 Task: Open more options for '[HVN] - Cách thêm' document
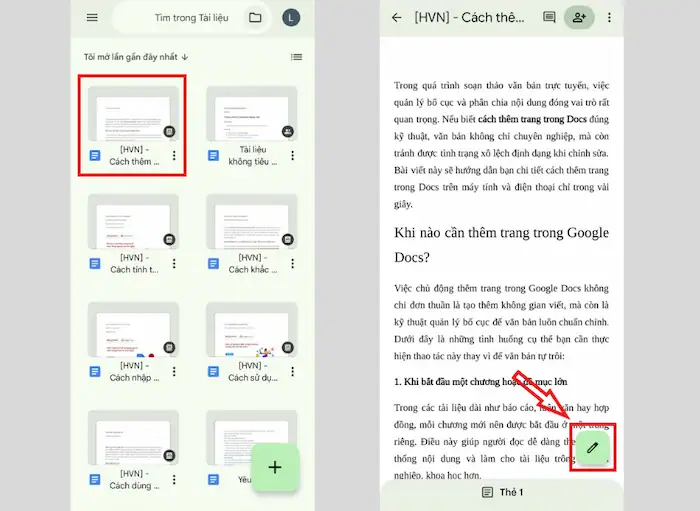(174, 155)
